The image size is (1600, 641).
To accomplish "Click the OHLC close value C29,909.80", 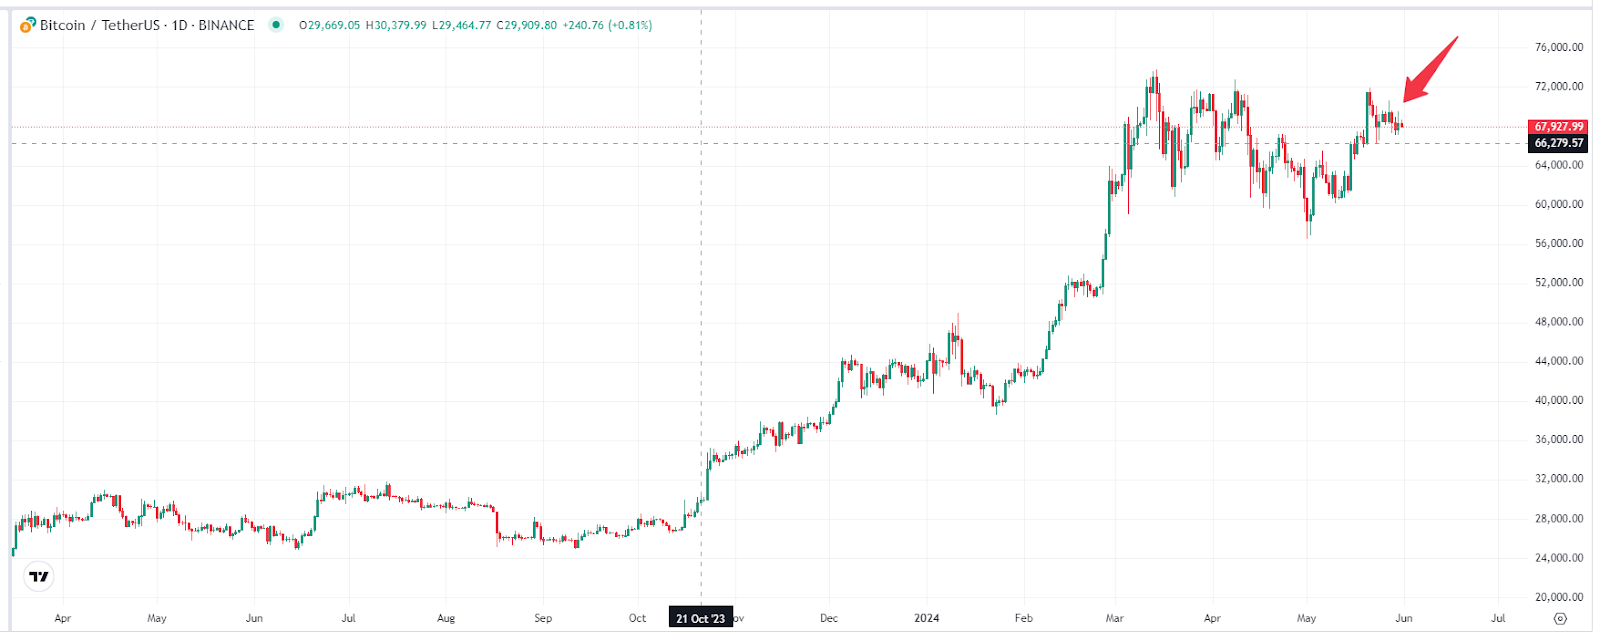I will click(527, 25).
